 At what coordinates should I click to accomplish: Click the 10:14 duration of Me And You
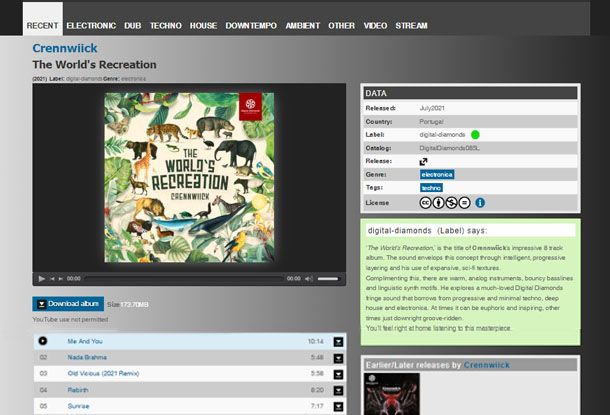pos(316,341)
